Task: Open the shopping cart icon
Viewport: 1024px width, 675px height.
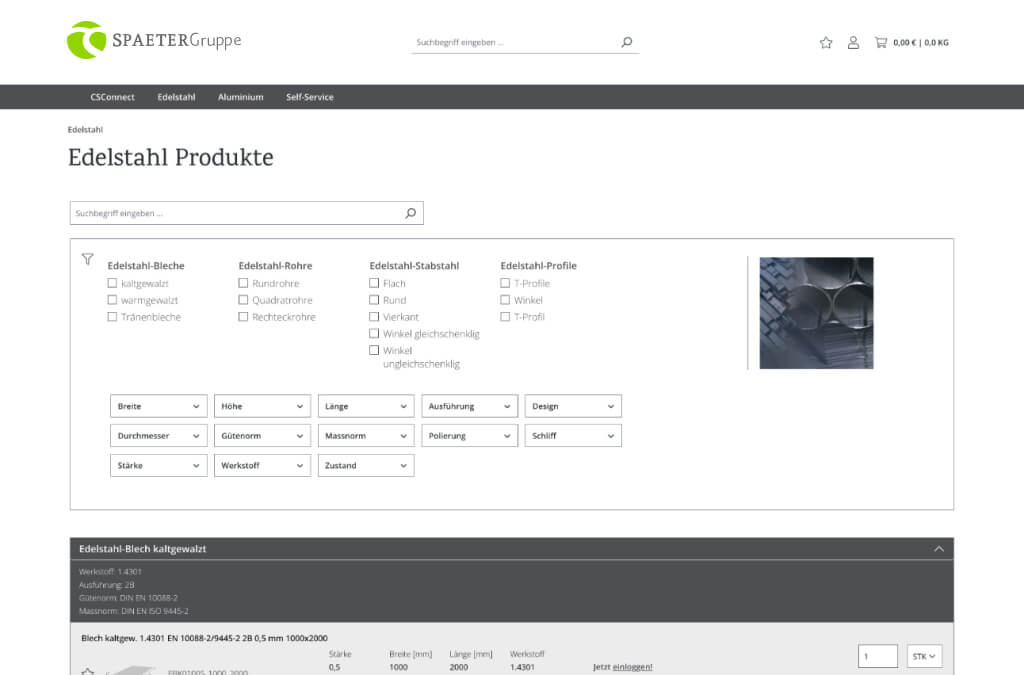Action: 880,42
